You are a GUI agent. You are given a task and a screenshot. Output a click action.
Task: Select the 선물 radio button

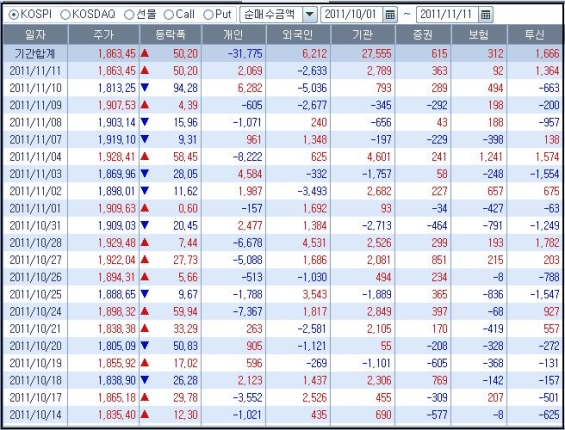click(129, 15)
